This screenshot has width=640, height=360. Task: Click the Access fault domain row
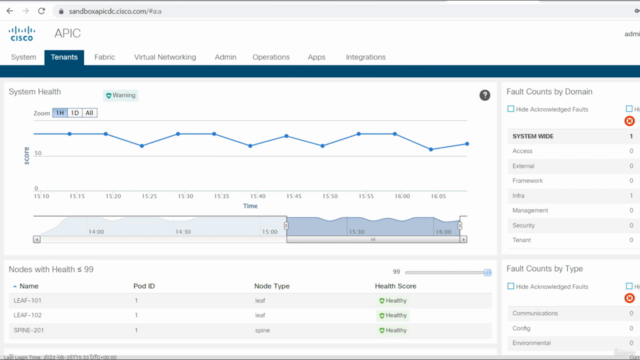573,151
